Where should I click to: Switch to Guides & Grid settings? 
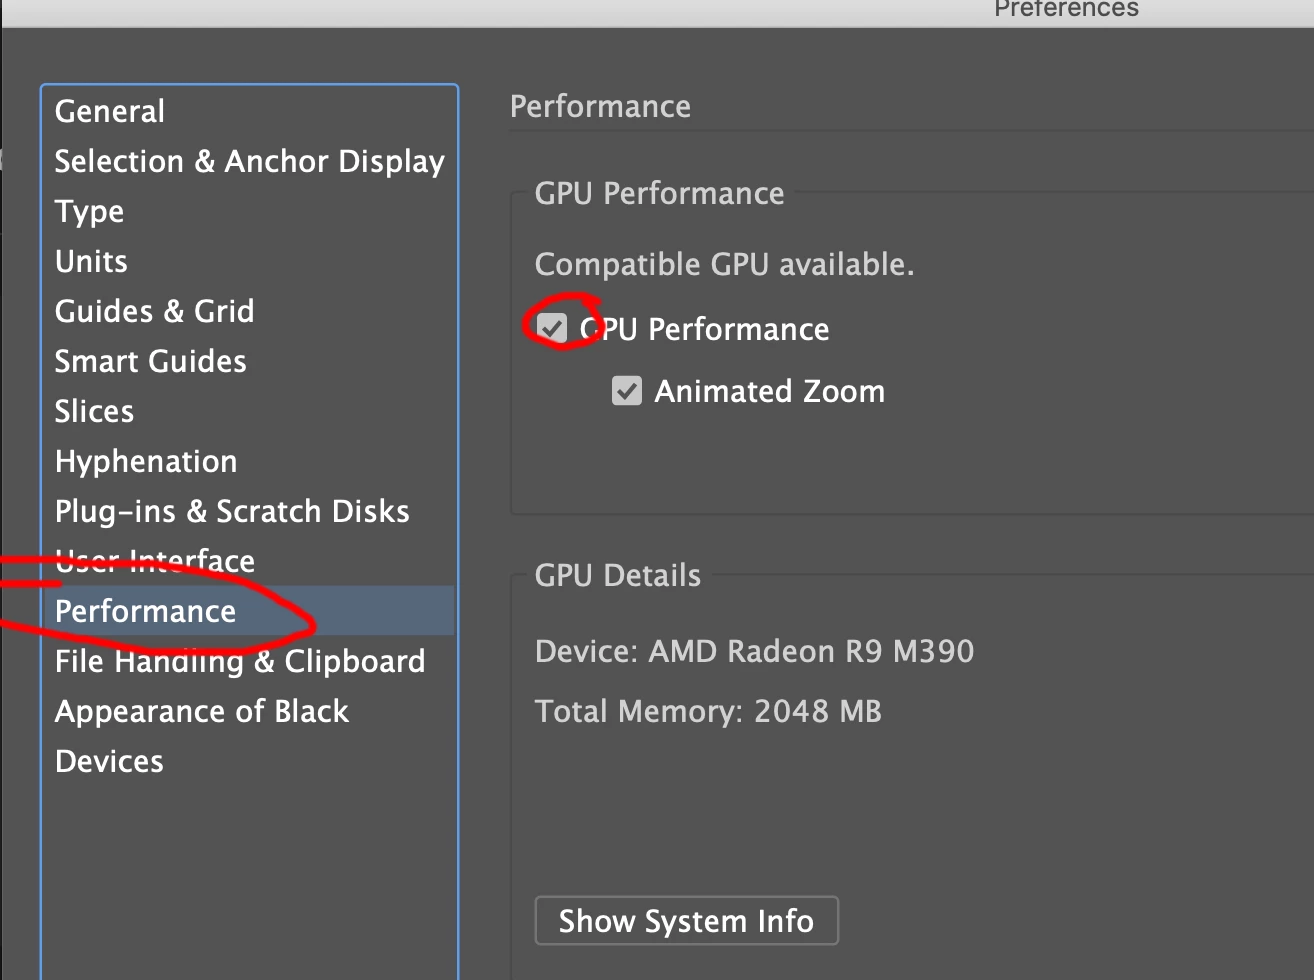coord(155,311)
